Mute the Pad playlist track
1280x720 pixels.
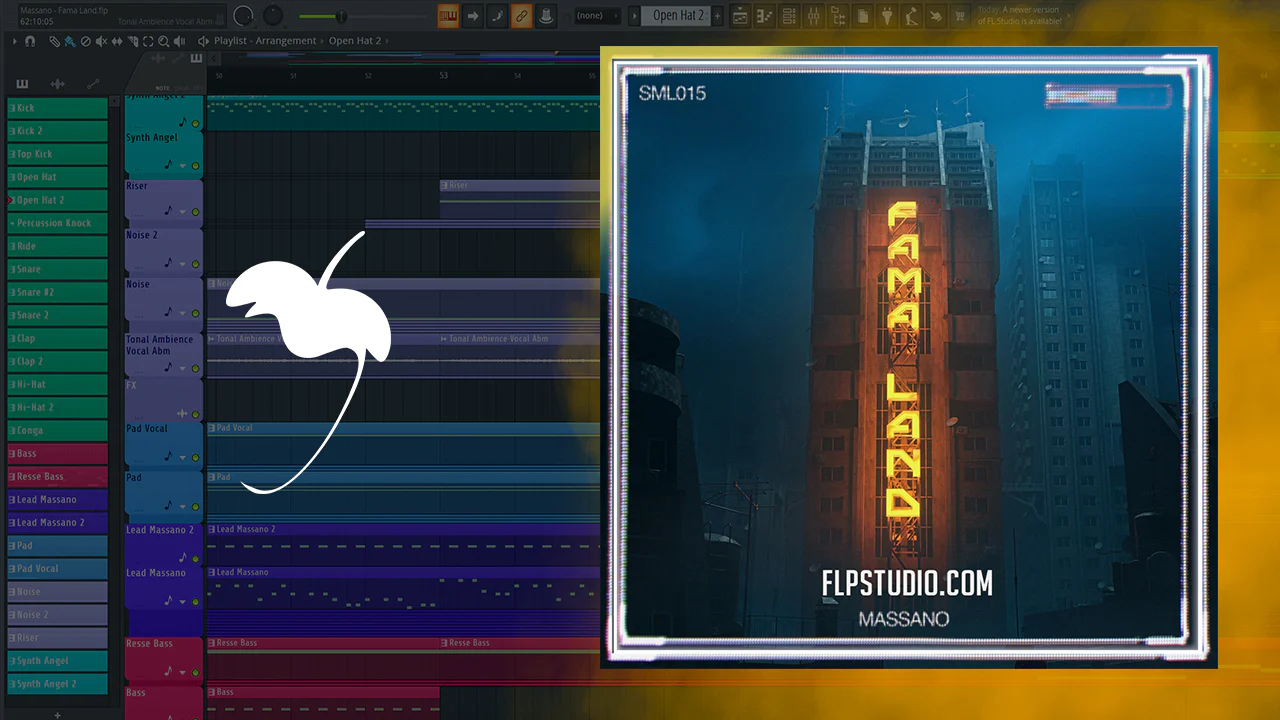(195, 507)
